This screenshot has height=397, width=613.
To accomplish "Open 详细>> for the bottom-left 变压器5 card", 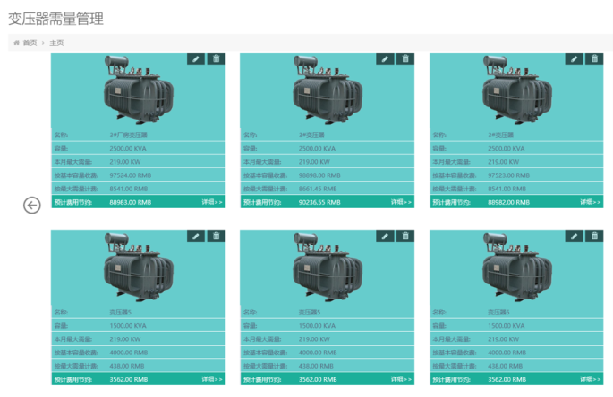I will (x=212, y=379).
